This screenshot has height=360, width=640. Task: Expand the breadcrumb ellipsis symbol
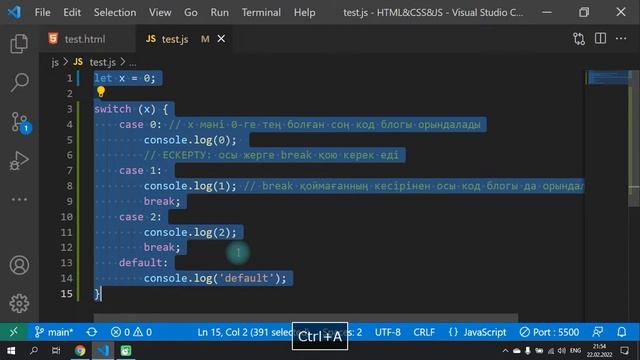[x=133, y=63]
